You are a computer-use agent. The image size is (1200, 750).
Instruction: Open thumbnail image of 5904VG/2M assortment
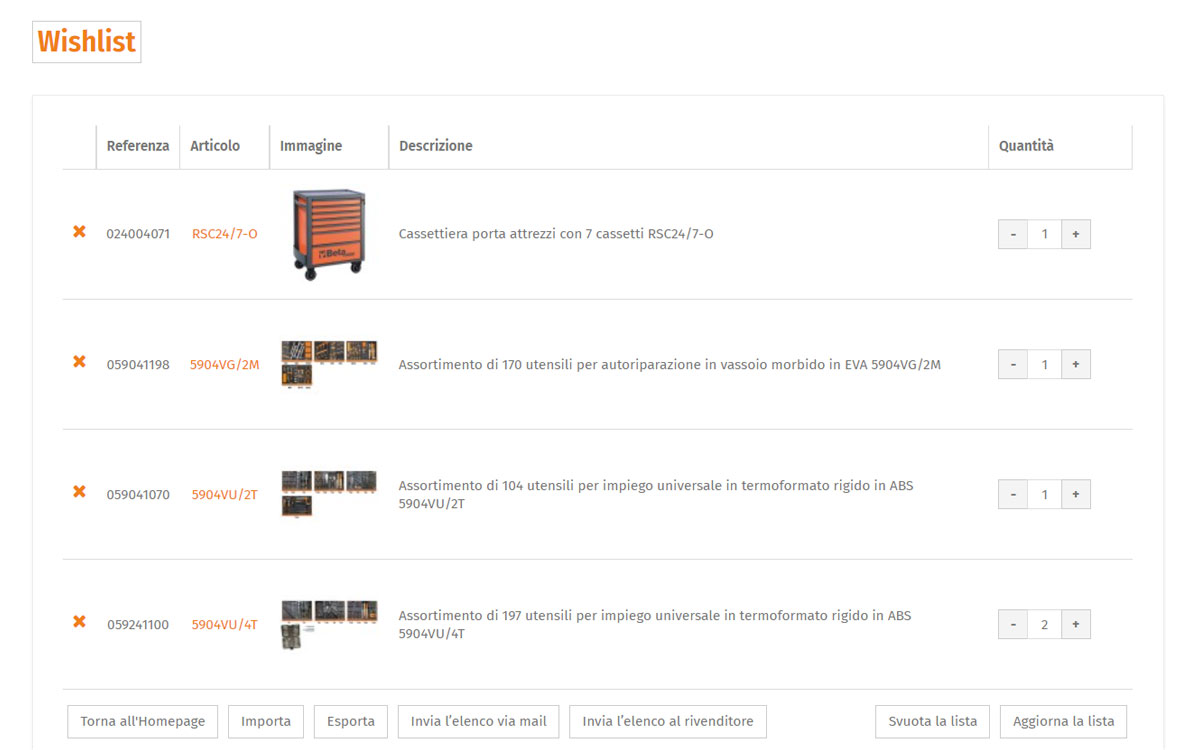click(x=329, y=364)
